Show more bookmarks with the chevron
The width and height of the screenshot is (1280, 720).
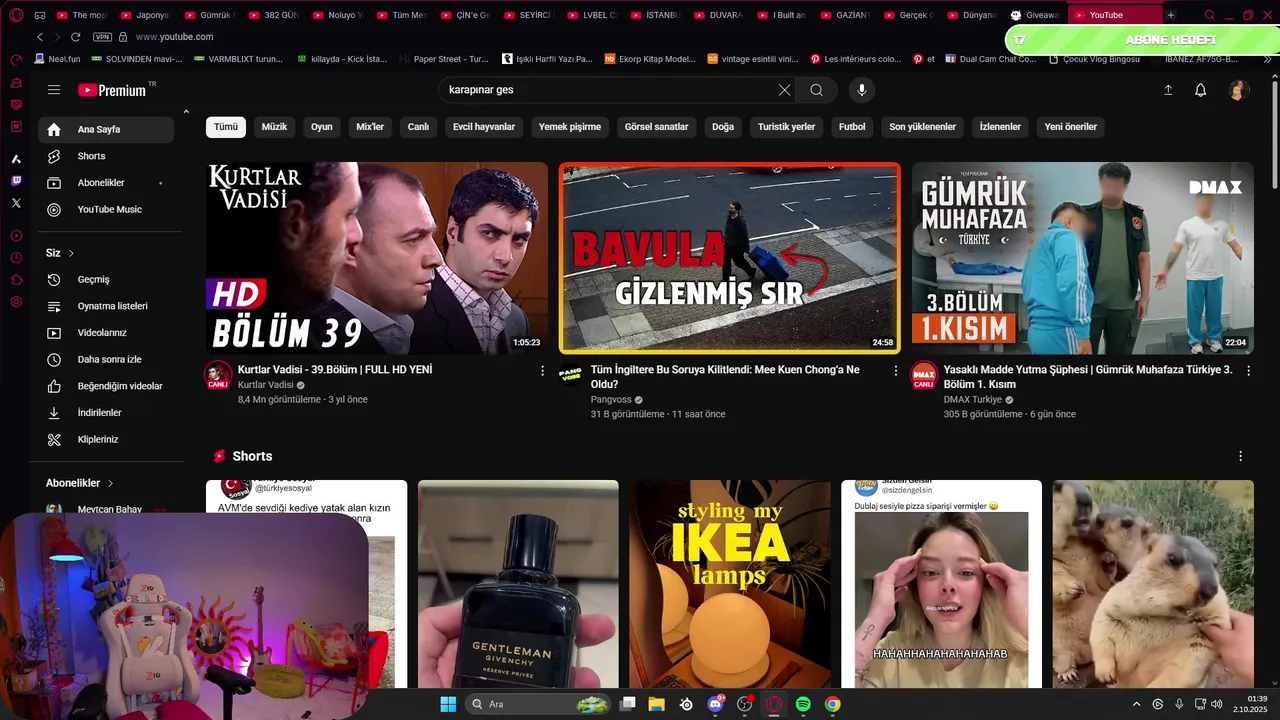[x=1268, y=59]
